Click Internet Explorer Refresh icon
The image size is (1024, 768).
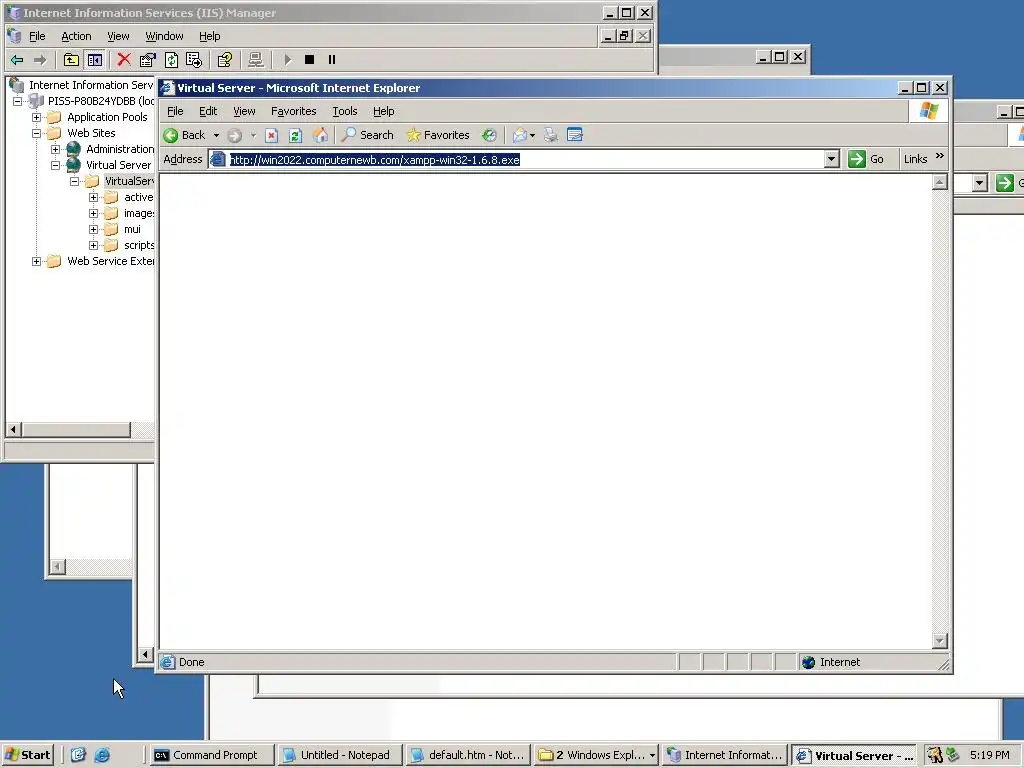tap(295, 136)
